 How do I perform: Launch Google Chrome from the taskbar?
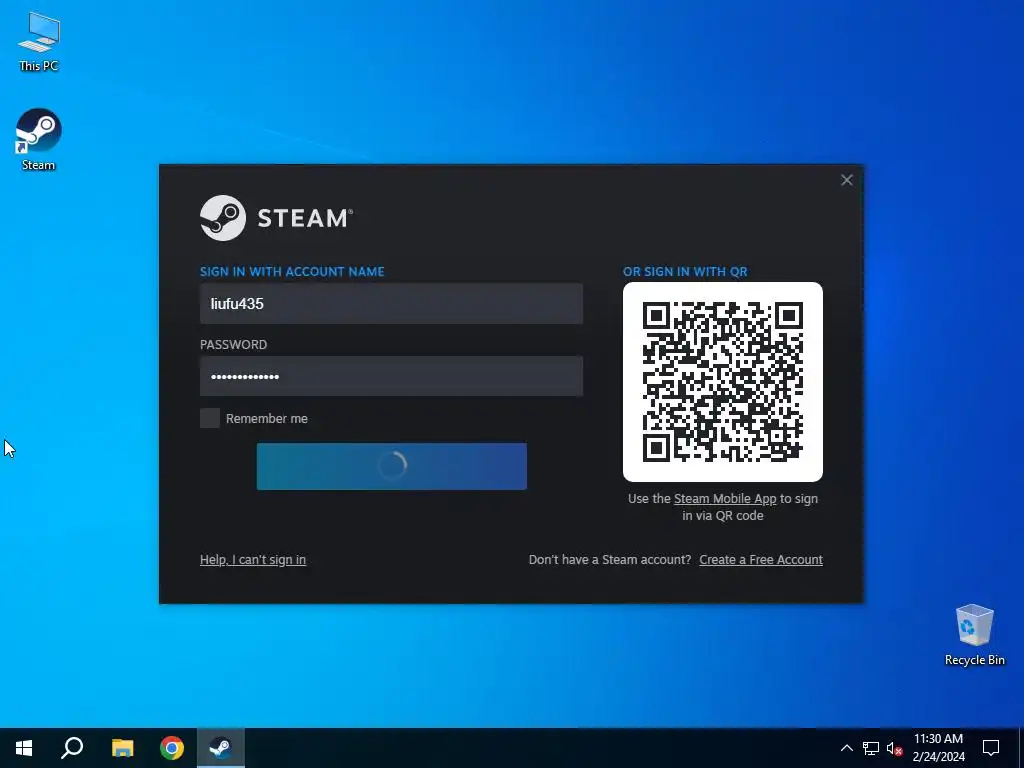[172, 748]
